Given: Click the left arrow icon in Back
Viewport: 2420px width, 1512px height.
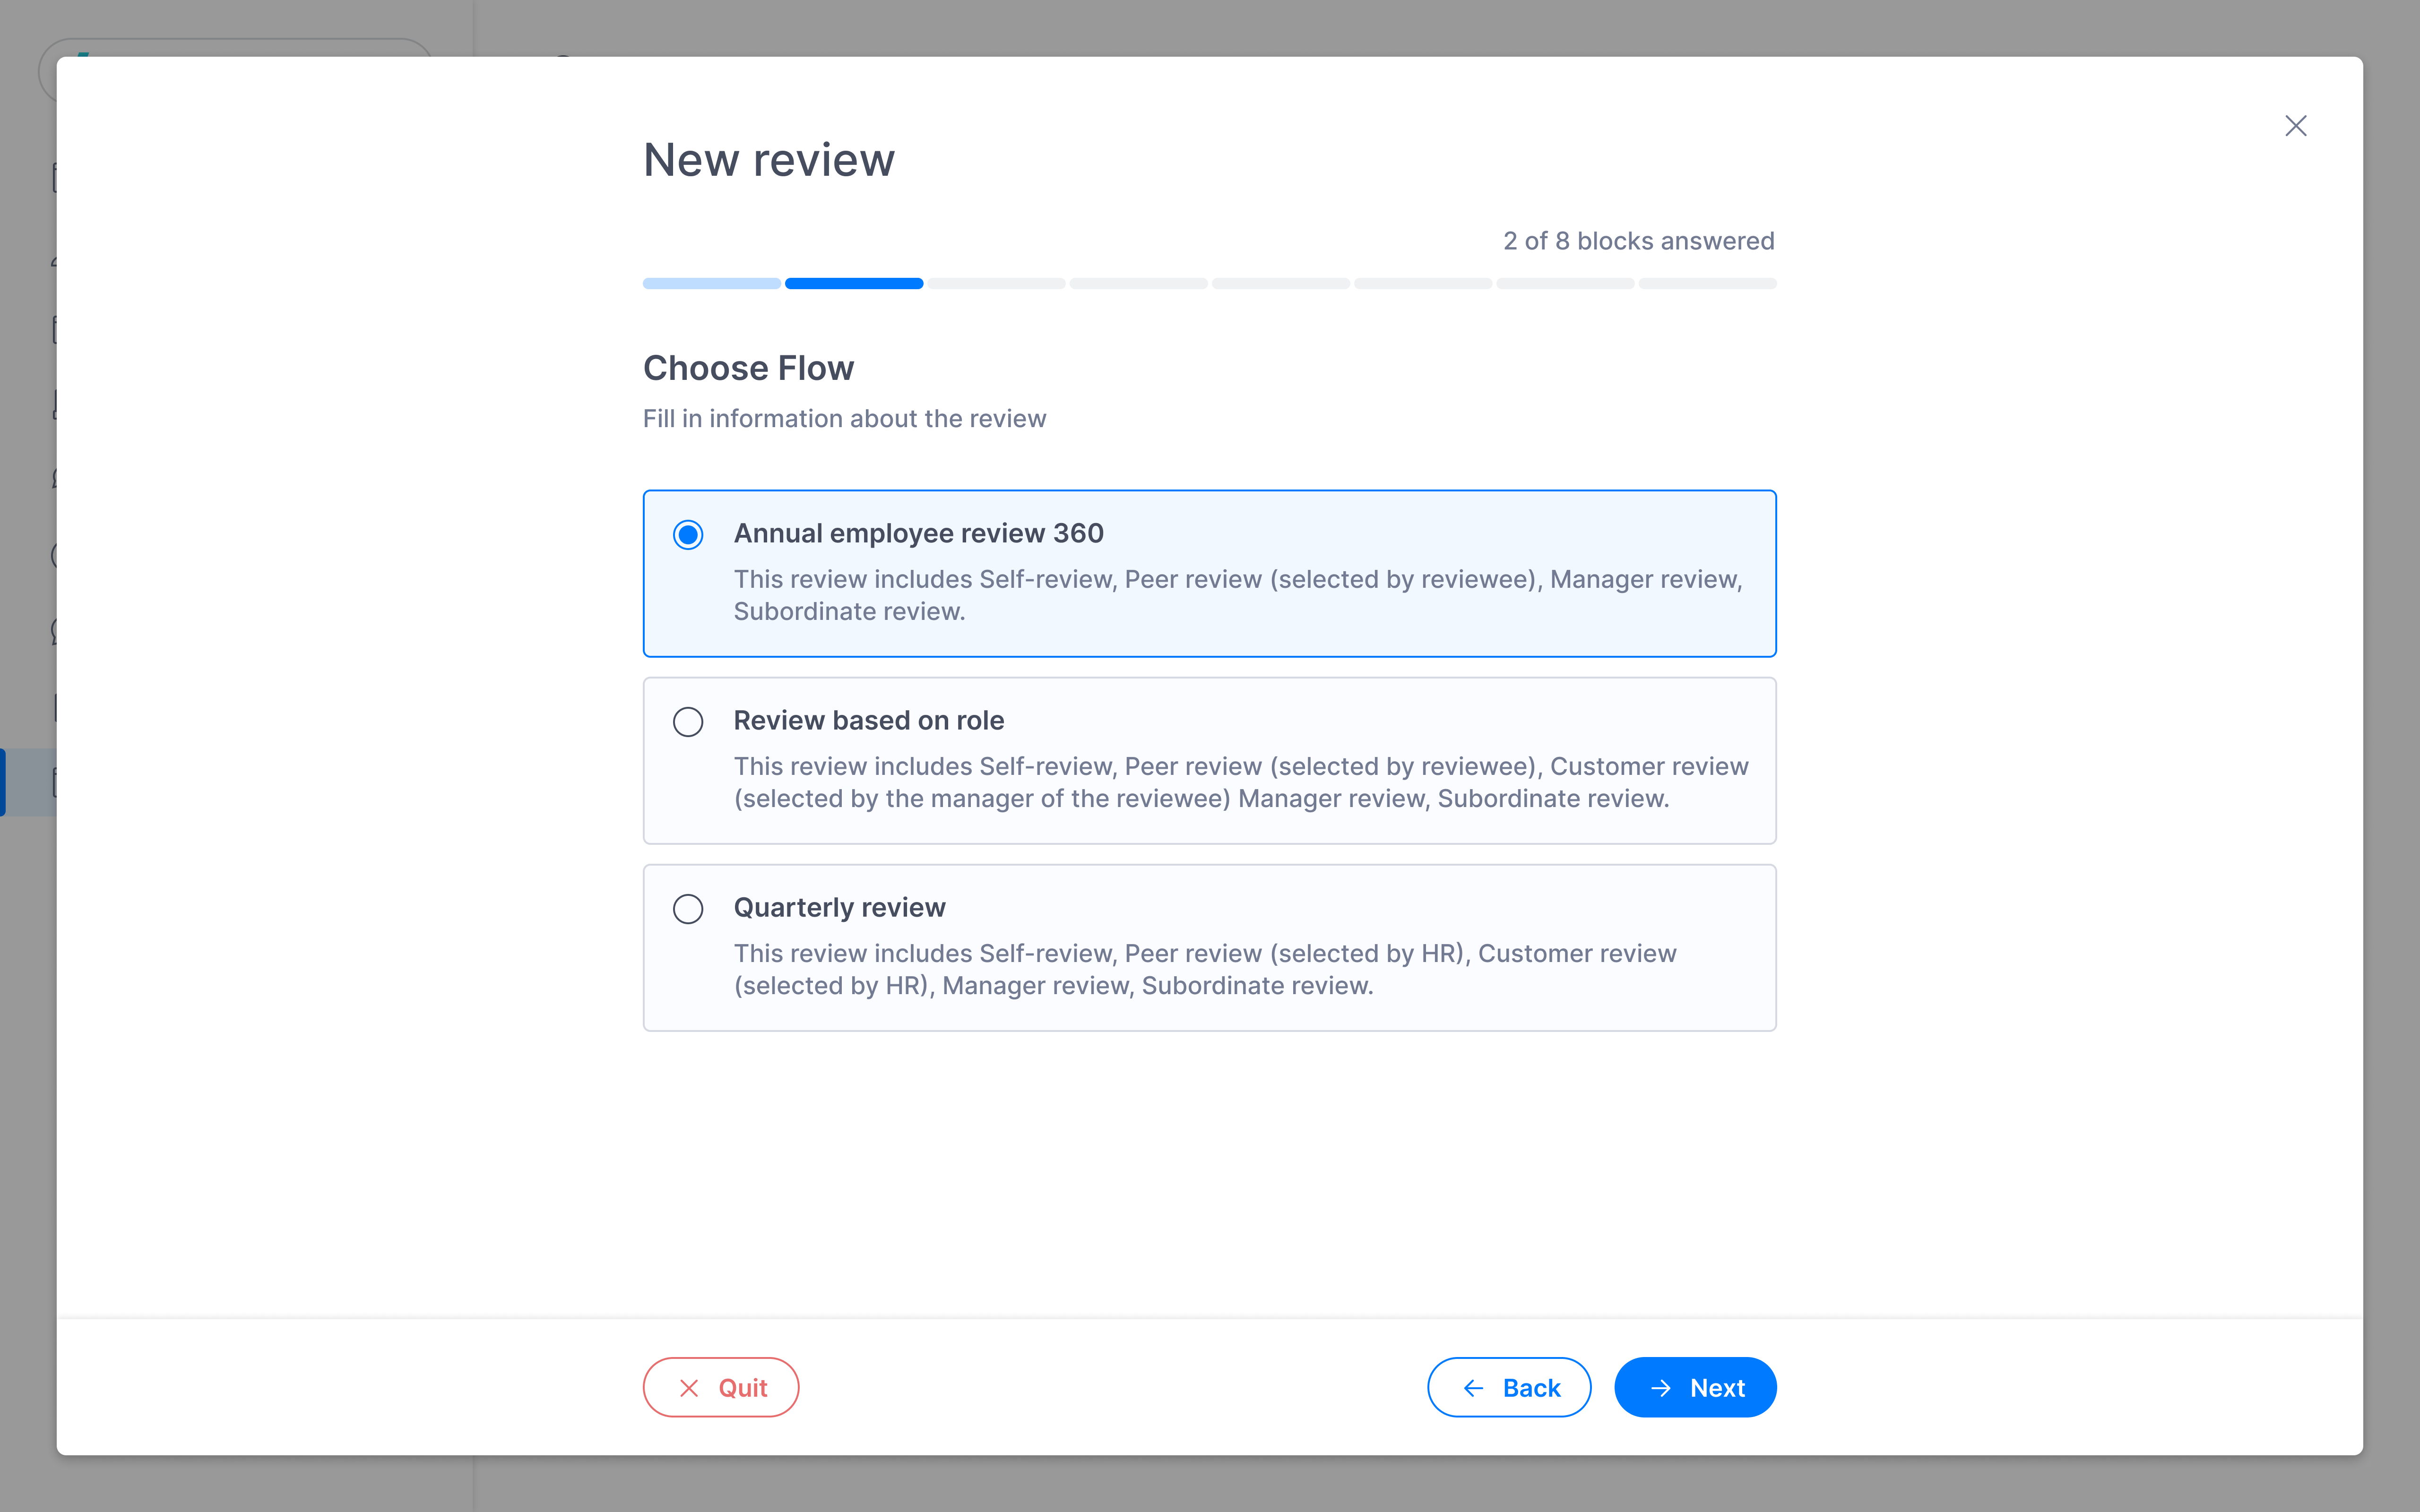Looking at the screenshot, I should [1473, 1388].
